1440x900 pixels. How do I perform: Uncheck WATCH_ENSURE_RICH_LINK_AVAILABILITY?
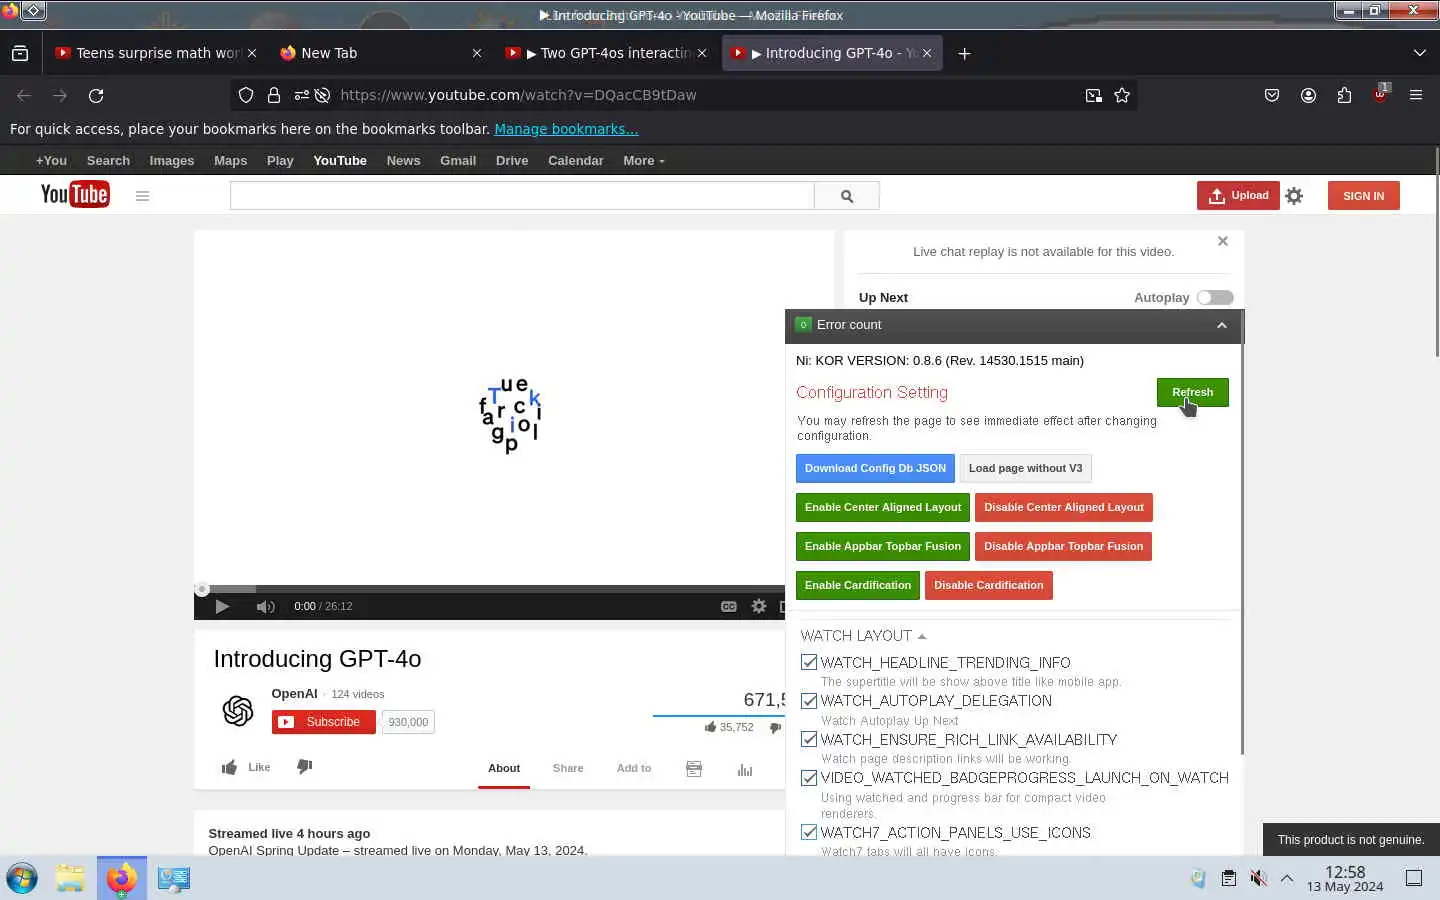809,739
